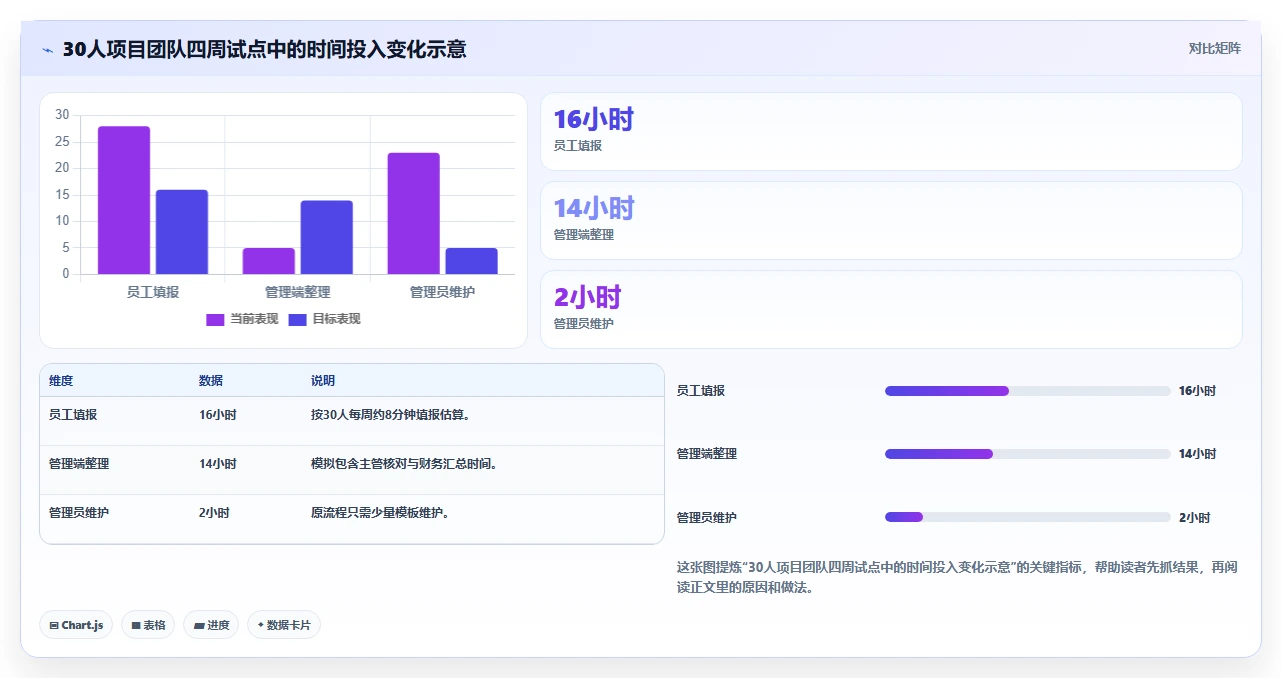Viewport: 1282px width, 678px height.
Task: Click the purple 当前表现 bar for 管理员维护
Action: [x=414, y=213]
